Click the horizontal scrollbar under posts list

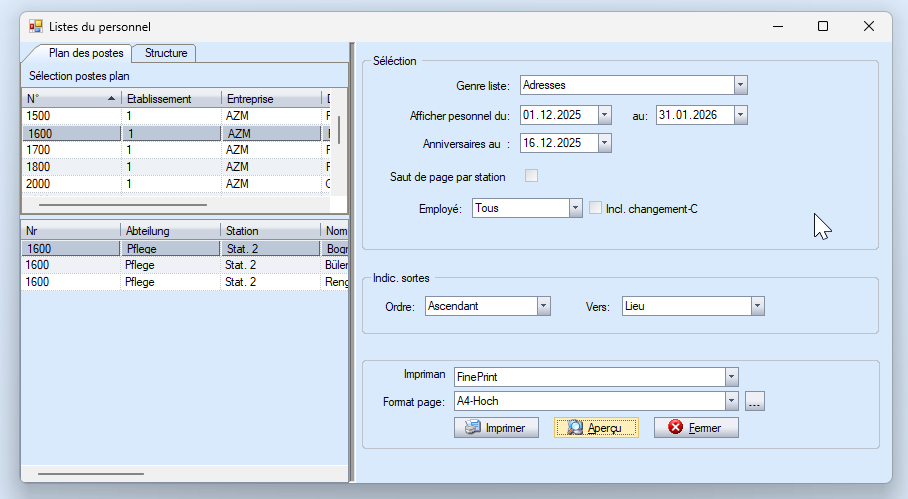[x=122, y=204]
